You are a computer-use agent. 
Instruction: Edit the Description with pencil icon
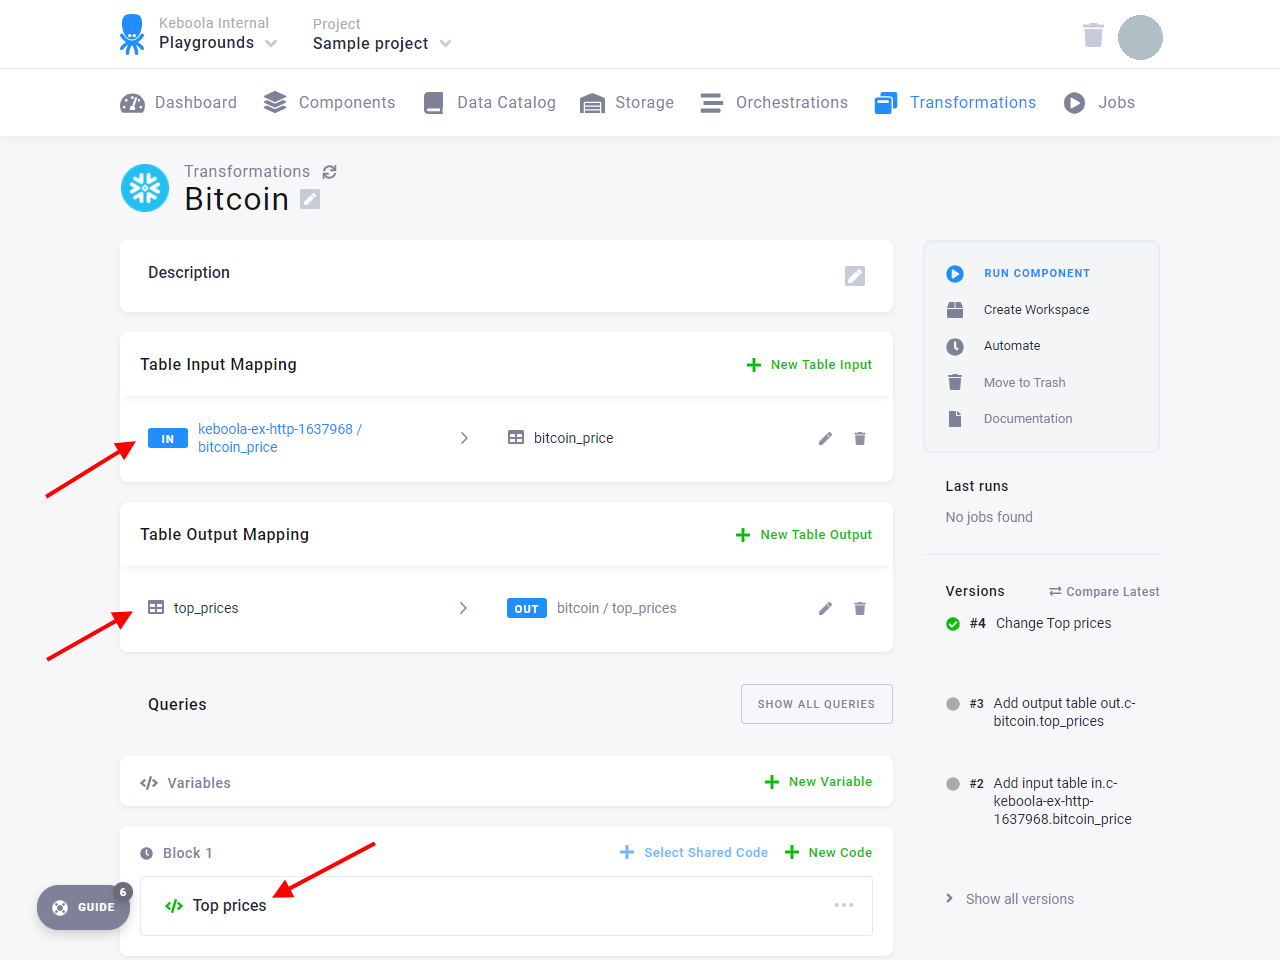coord(854,276)
